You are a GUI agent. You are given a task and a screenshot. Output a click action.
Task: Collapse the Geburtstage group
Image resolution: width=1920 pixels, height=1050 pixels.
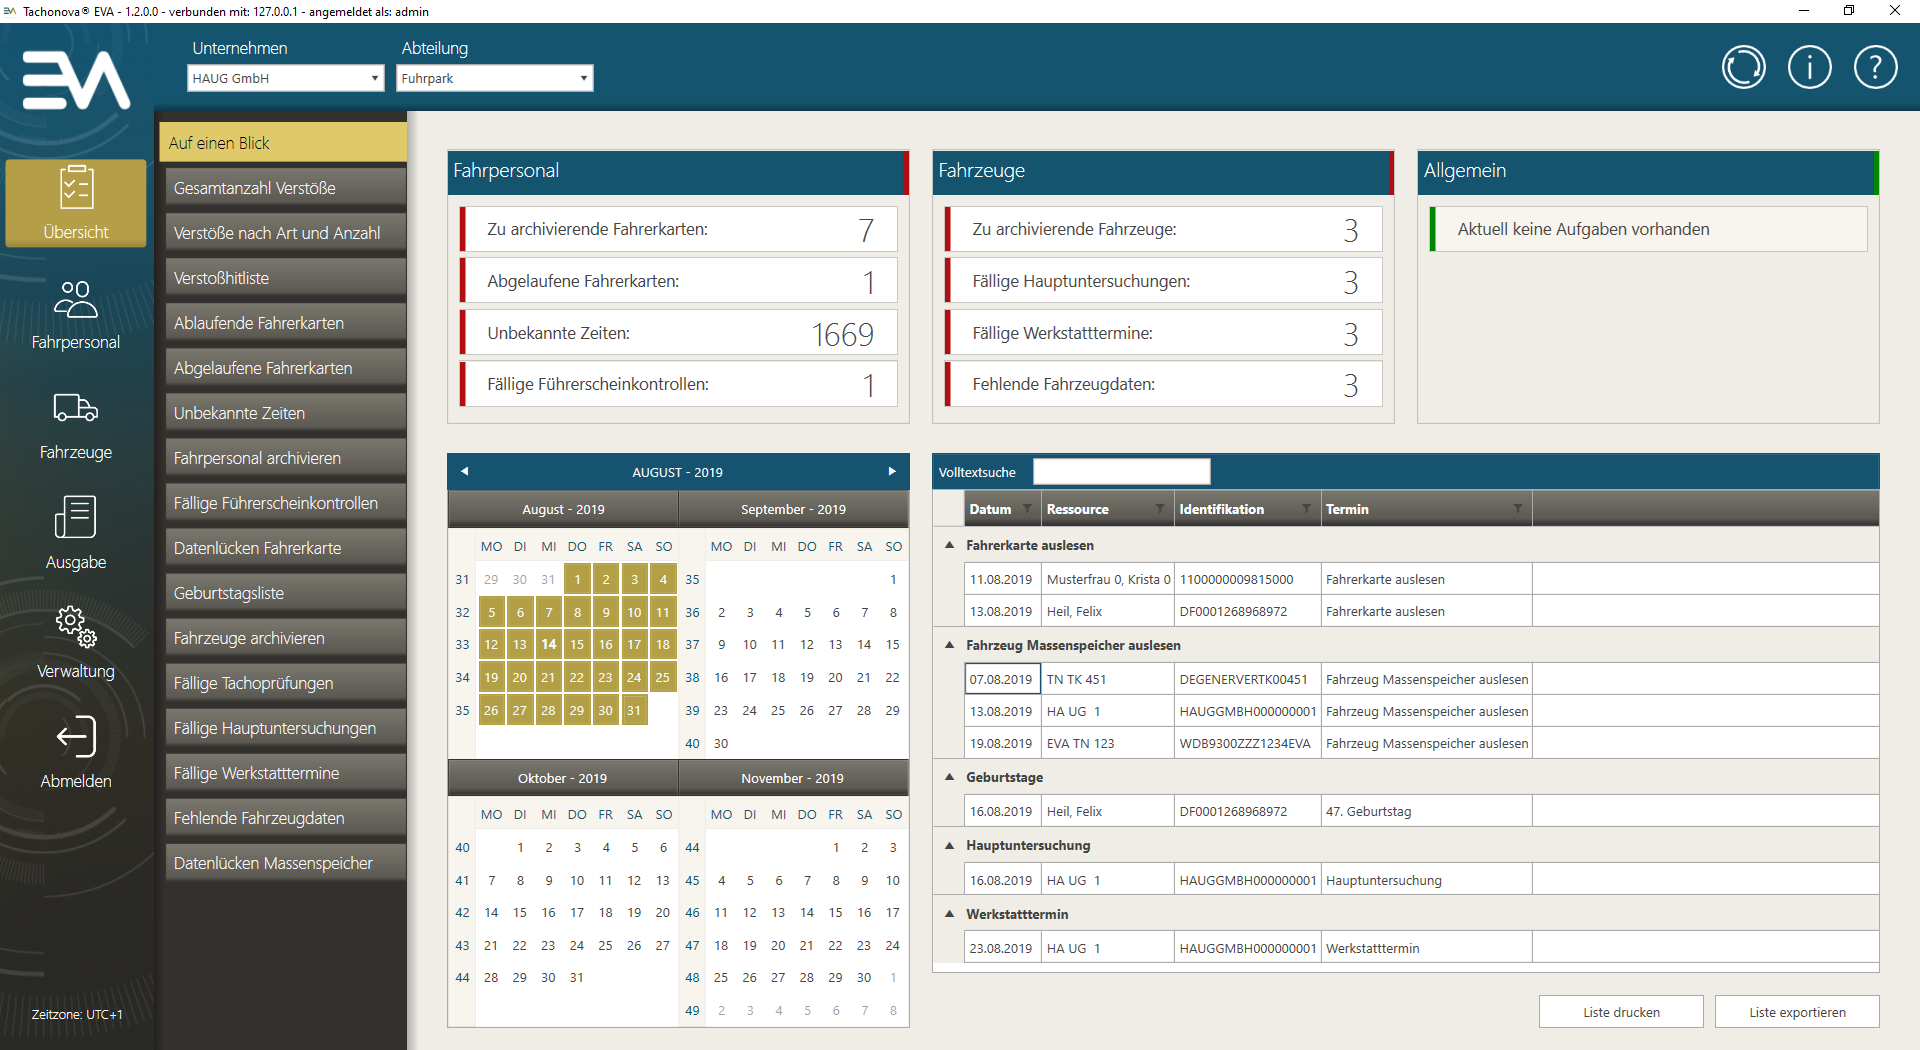click(x=949, y=777)
